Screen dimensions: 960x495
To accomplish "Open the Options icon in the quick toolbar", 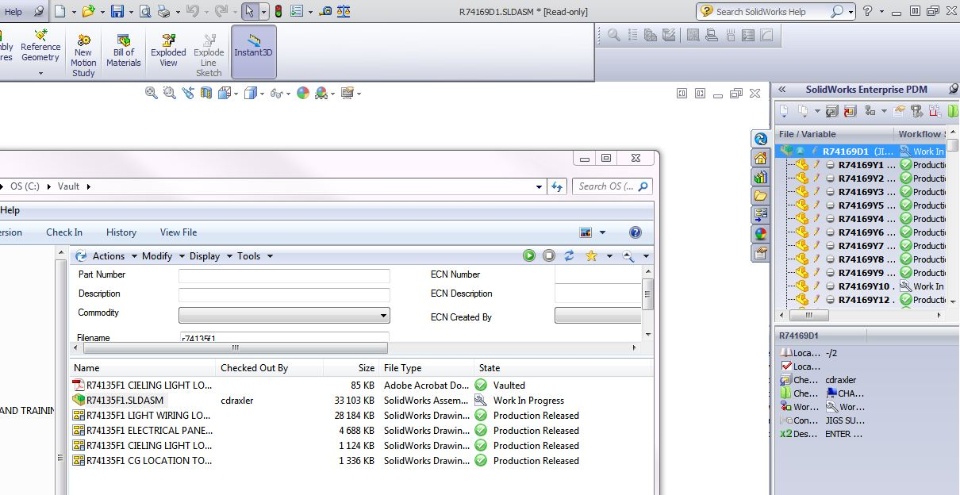I will [x=297, y=11].
